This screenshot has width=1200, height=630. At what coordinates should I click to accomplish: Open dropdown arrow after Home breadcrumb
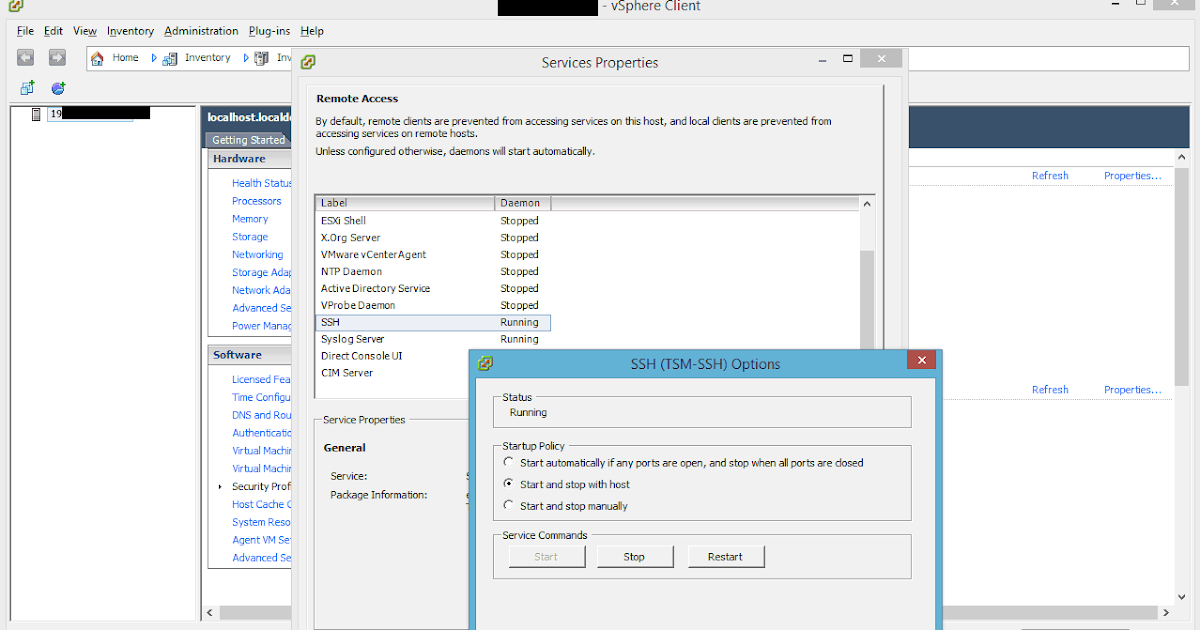click(x=154, y=58)
